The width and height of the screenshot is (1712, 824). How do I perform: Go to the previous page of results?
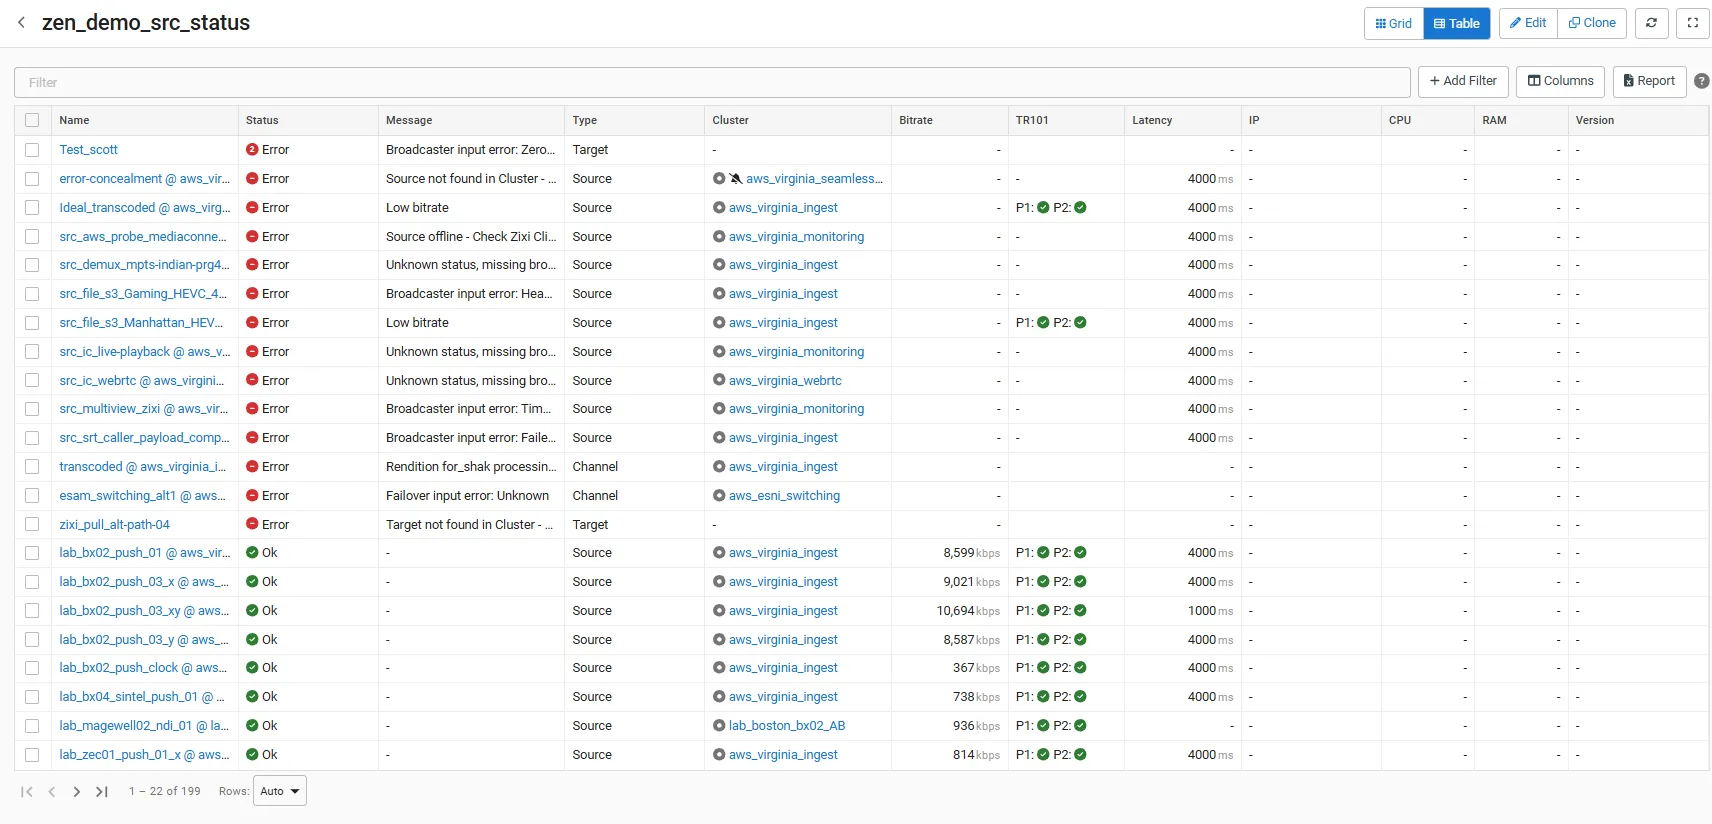[52, 791]
